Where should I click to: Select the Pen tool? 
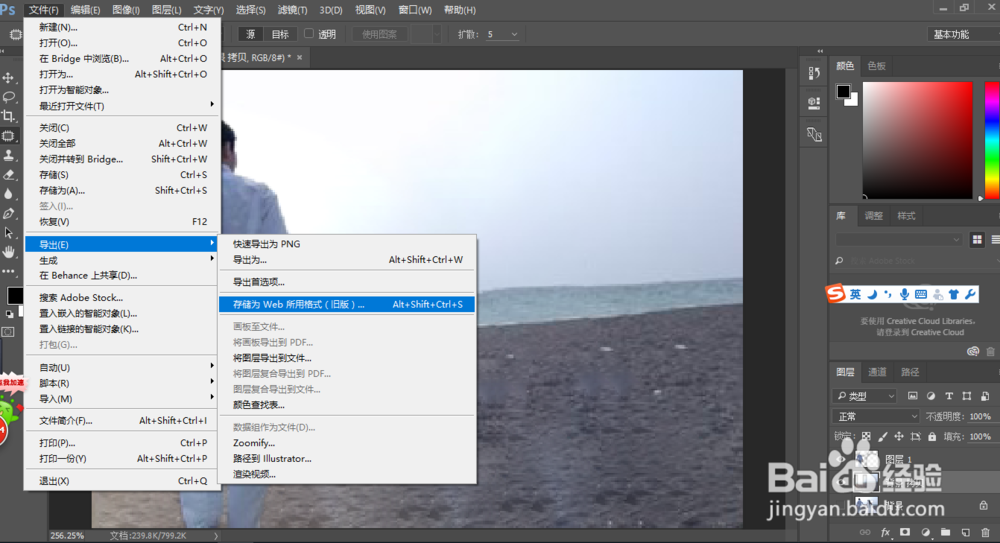coord(8,214)
